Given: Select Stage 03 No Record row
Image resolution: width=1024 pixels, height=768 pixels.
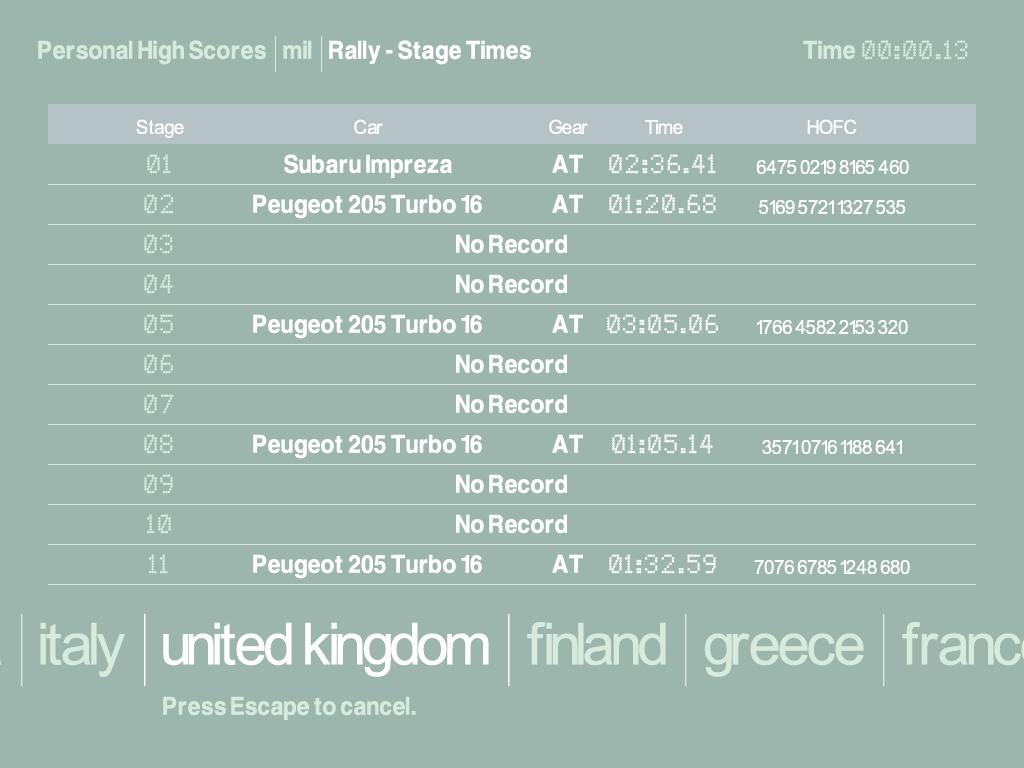Looking at the screenshot, I should point(511,245).
